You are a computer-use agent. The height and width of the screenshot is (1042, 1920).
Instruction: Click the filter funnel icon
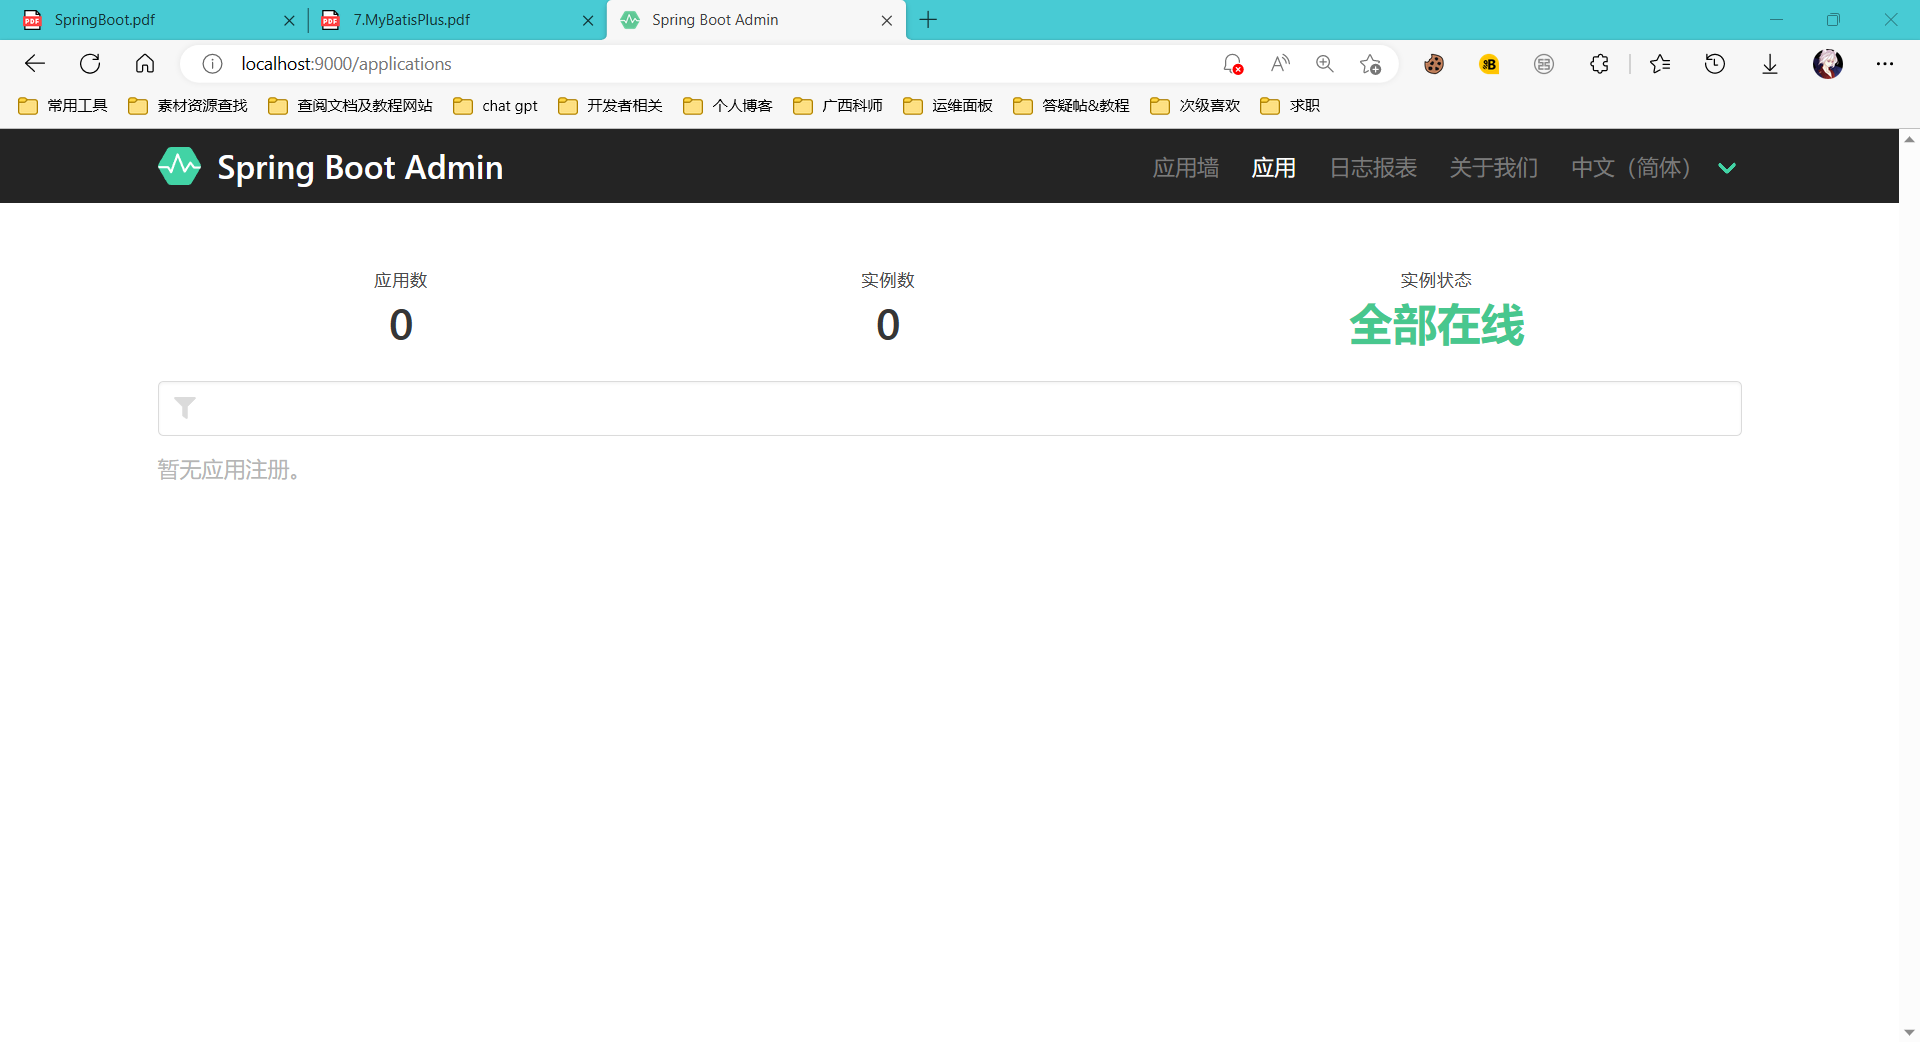185,408
